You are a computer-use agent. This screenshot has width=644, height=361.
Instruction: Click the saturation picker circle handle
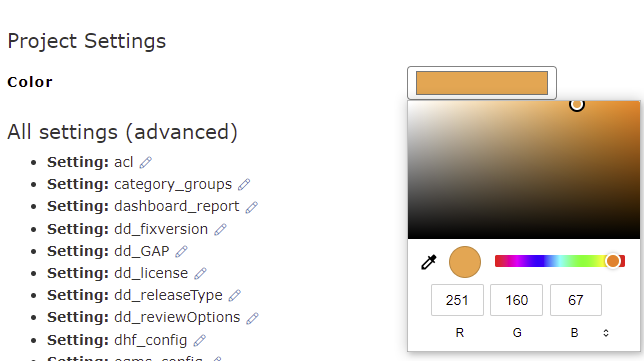[577, 105]
